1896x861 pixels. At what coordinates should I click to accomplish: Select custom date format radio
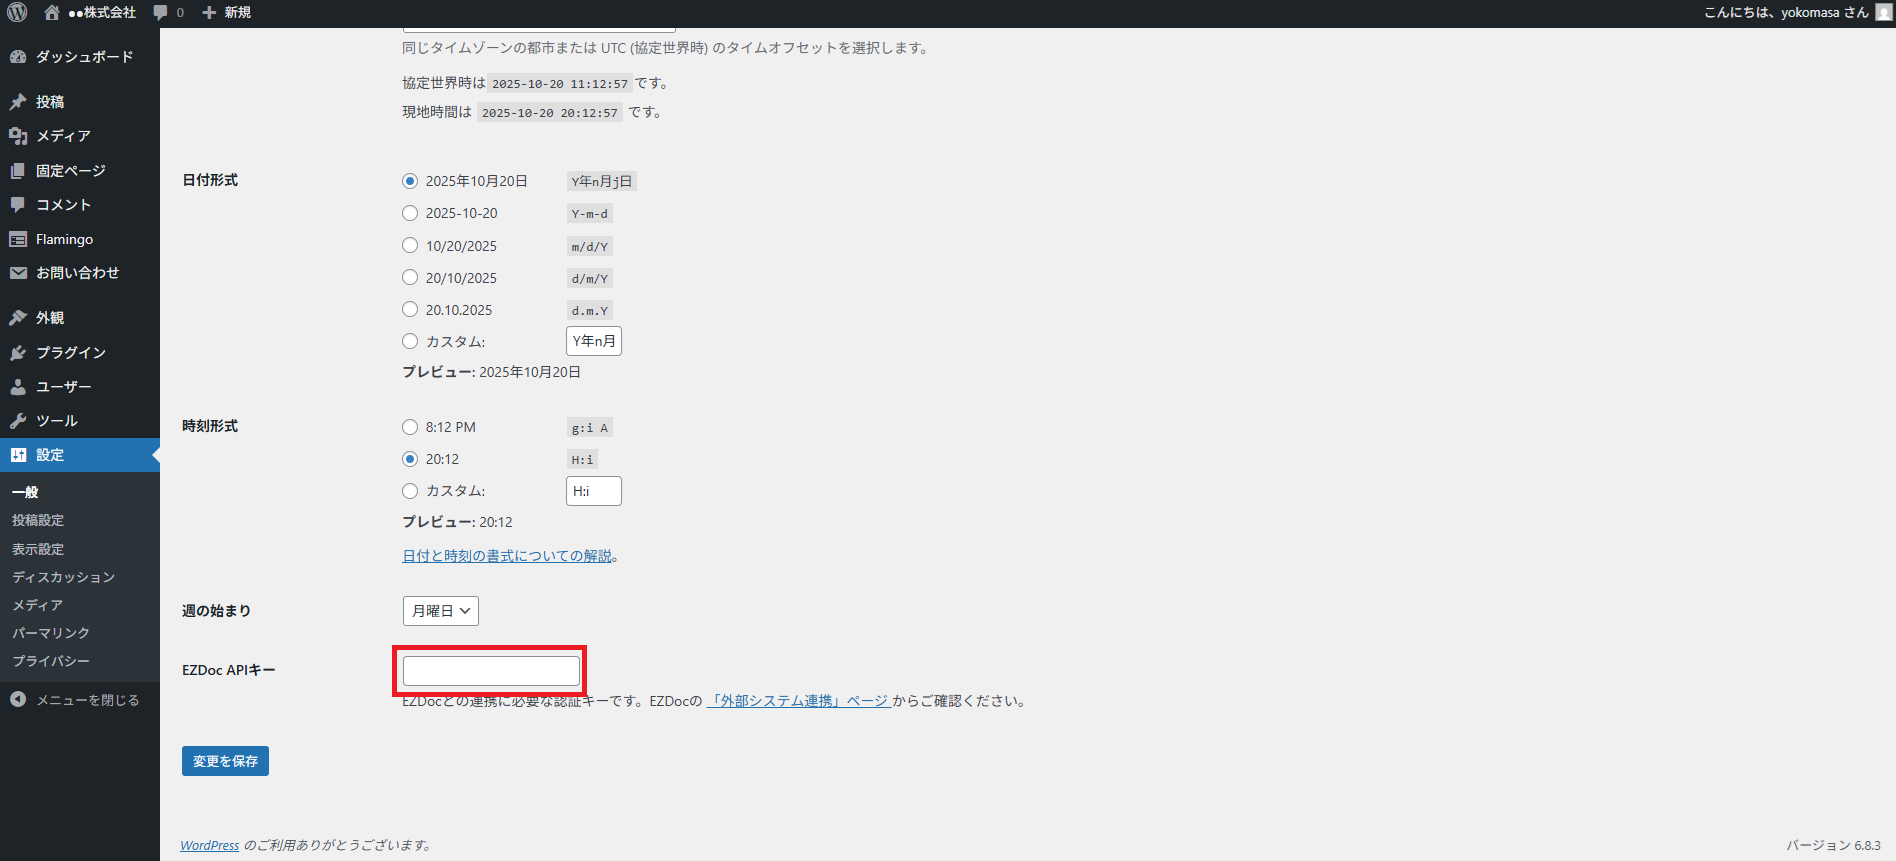pyautogui.click(x=410, y=341)
